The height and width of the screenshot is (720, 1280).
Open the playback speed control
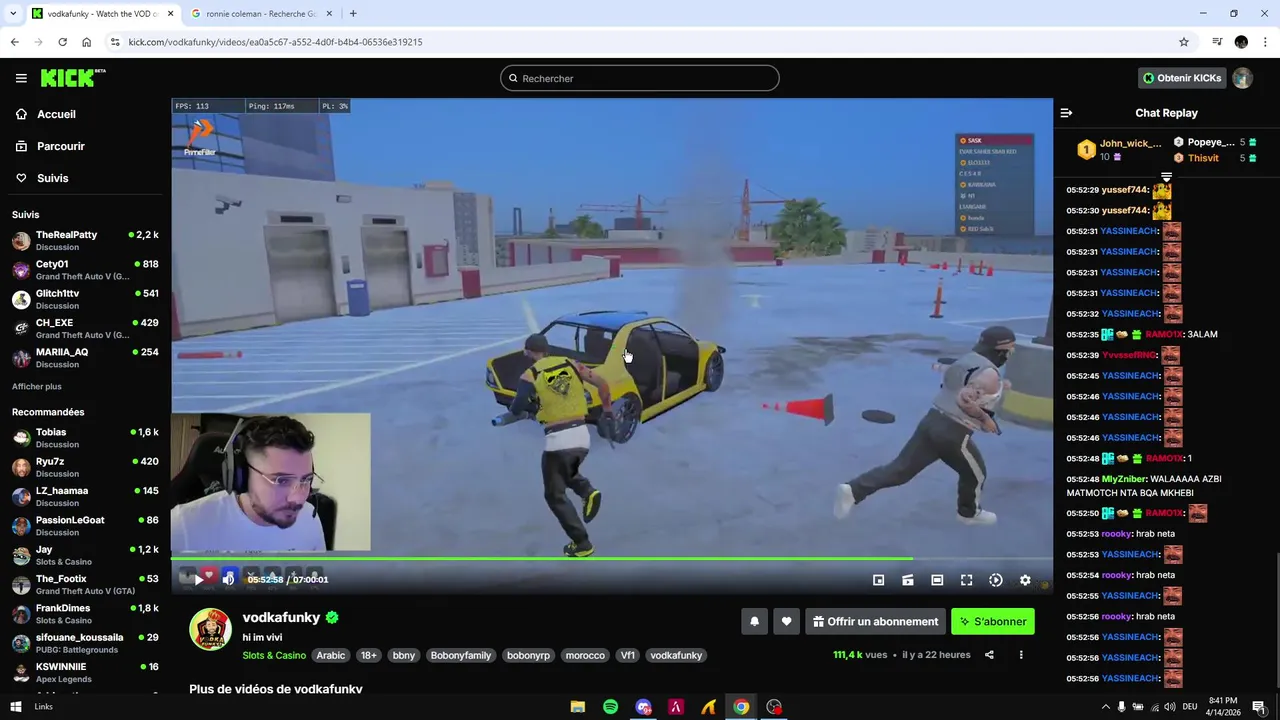pos(996,580)
